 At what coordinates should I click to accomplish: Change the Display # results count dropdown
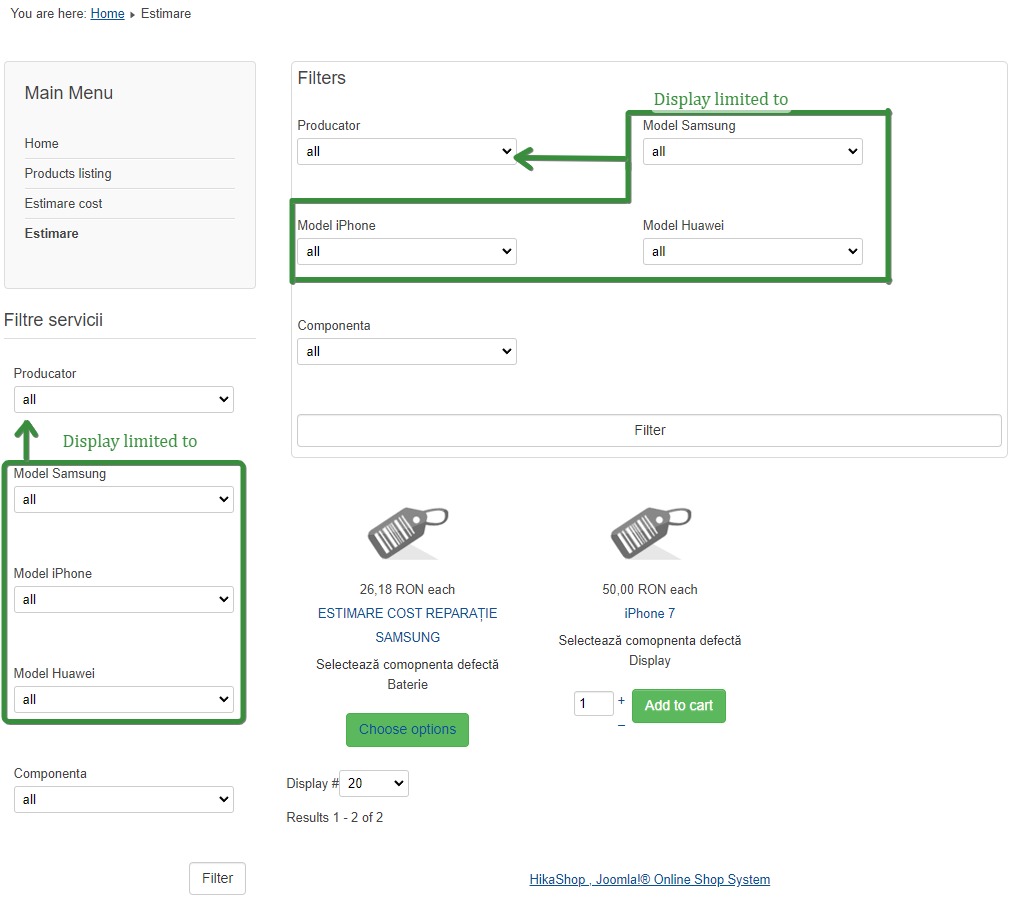tap(374, 784)
